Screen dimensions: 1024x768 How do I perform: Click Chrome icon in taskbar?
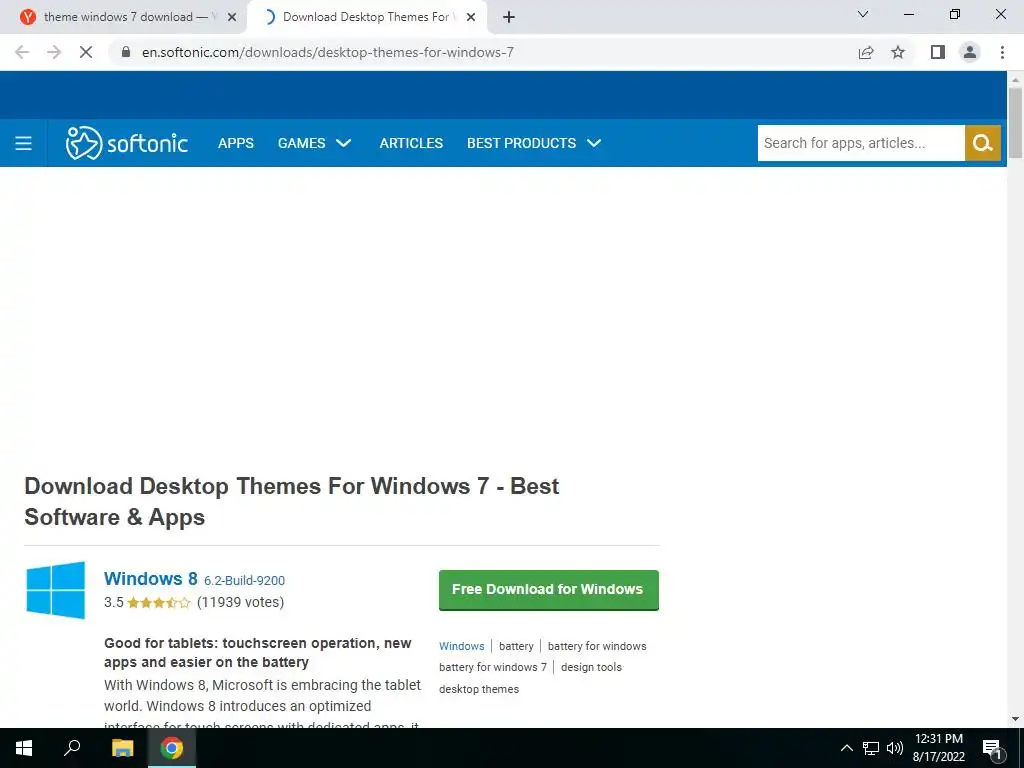(172, 748)
